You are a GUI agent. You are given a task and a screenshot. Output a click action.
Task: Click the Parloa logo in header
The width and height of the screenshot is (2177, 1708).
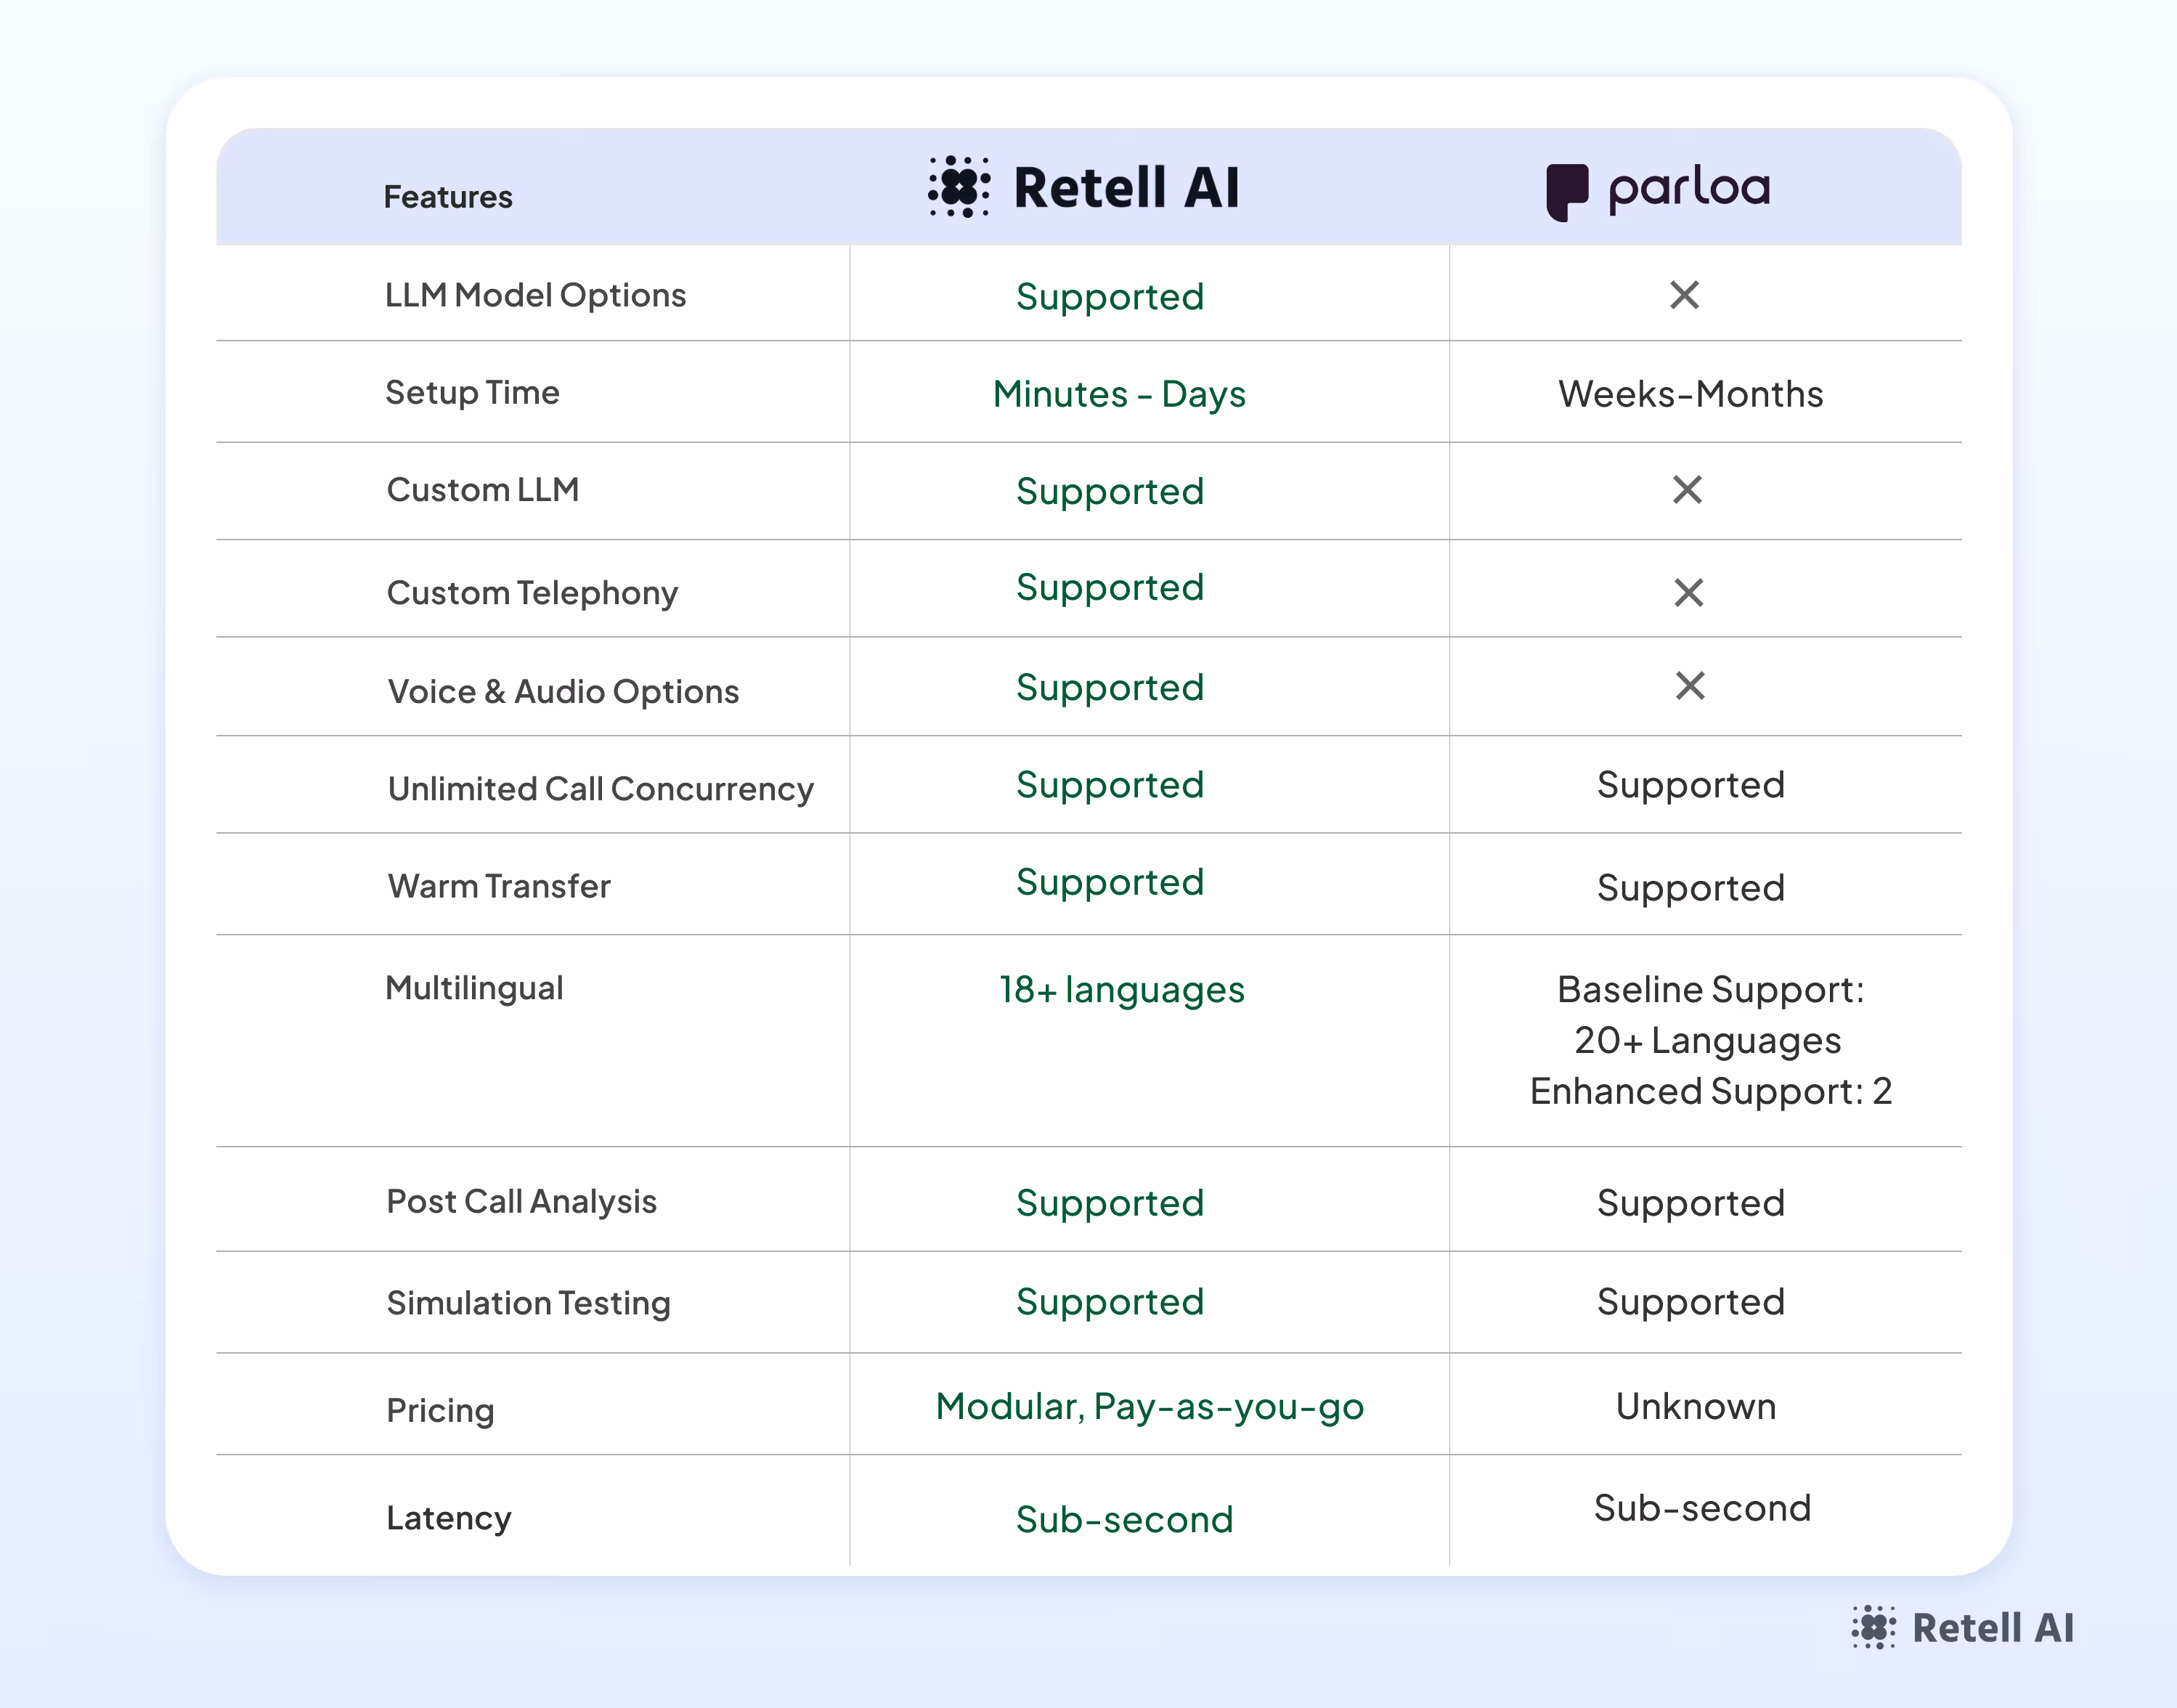[x=1658, y=190]
